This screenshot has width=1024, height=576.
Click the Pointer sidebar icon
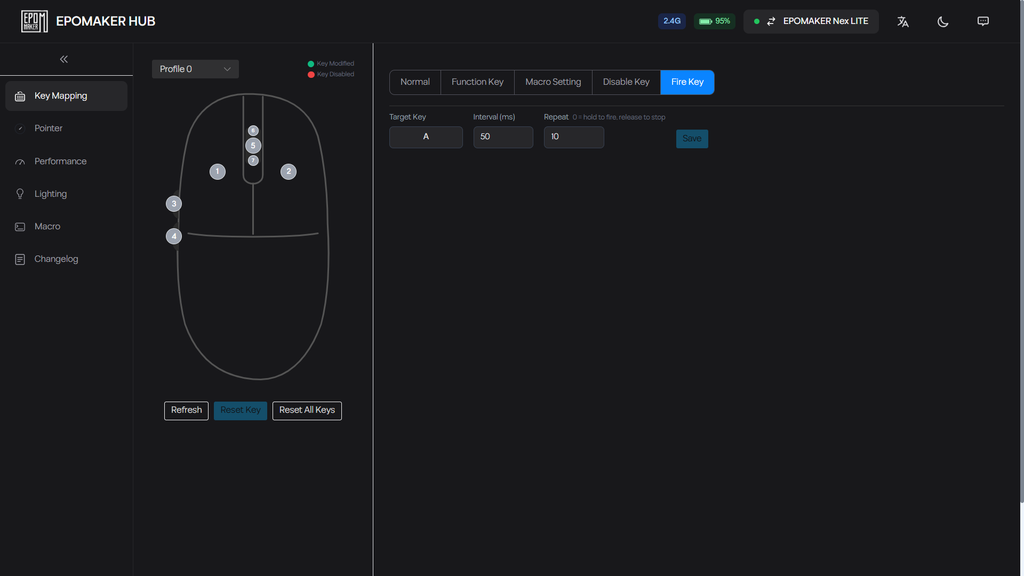(x=20, y=129)
